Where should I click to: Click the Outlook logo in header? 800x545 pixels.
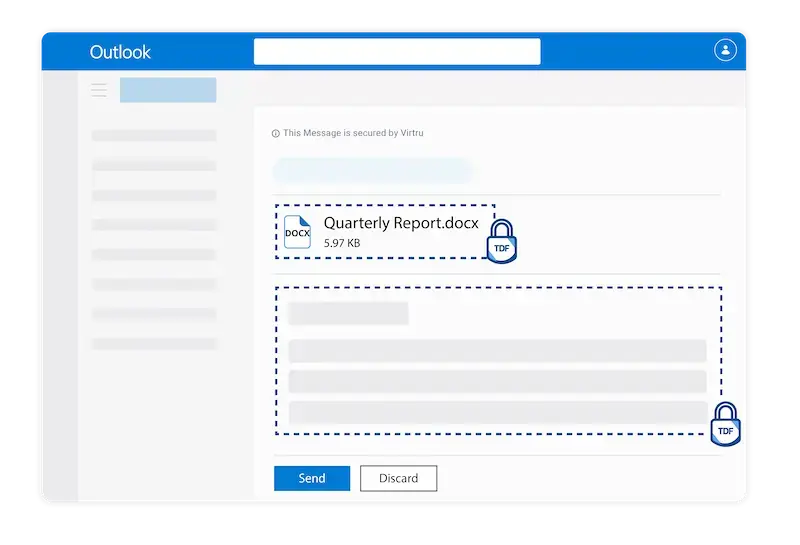(120, 52)
